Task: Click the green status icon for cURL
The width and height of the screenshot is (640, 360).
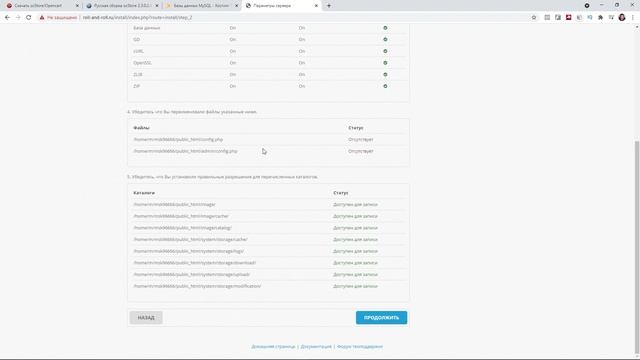Action: pyautogui.click(x=385, y=51)
